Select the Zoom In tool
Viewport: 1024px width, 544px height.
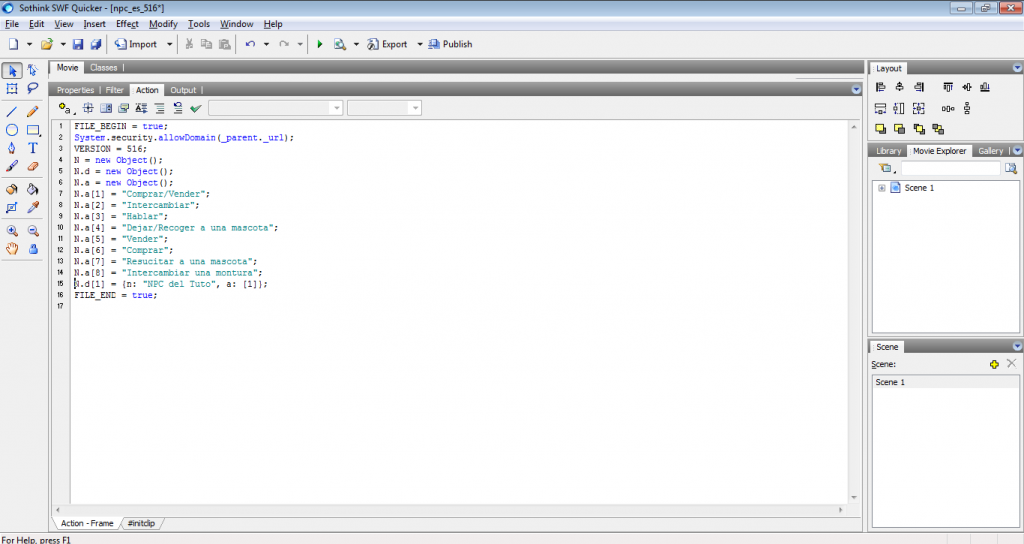tap(12, 231)
